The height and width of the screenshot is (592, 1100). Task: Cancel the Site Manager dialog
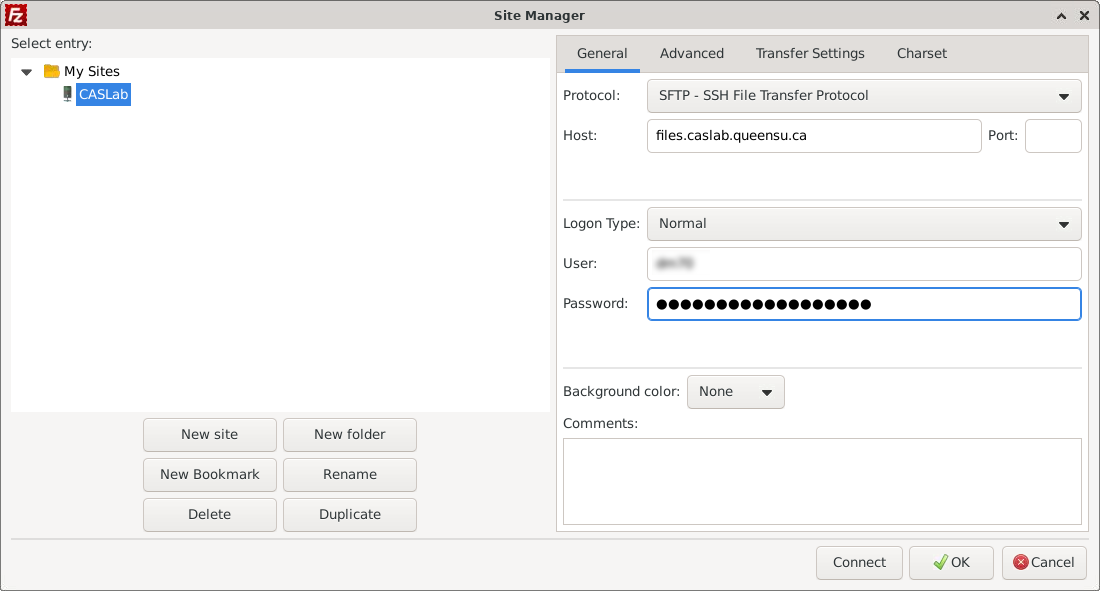(x=1044, y=563)
